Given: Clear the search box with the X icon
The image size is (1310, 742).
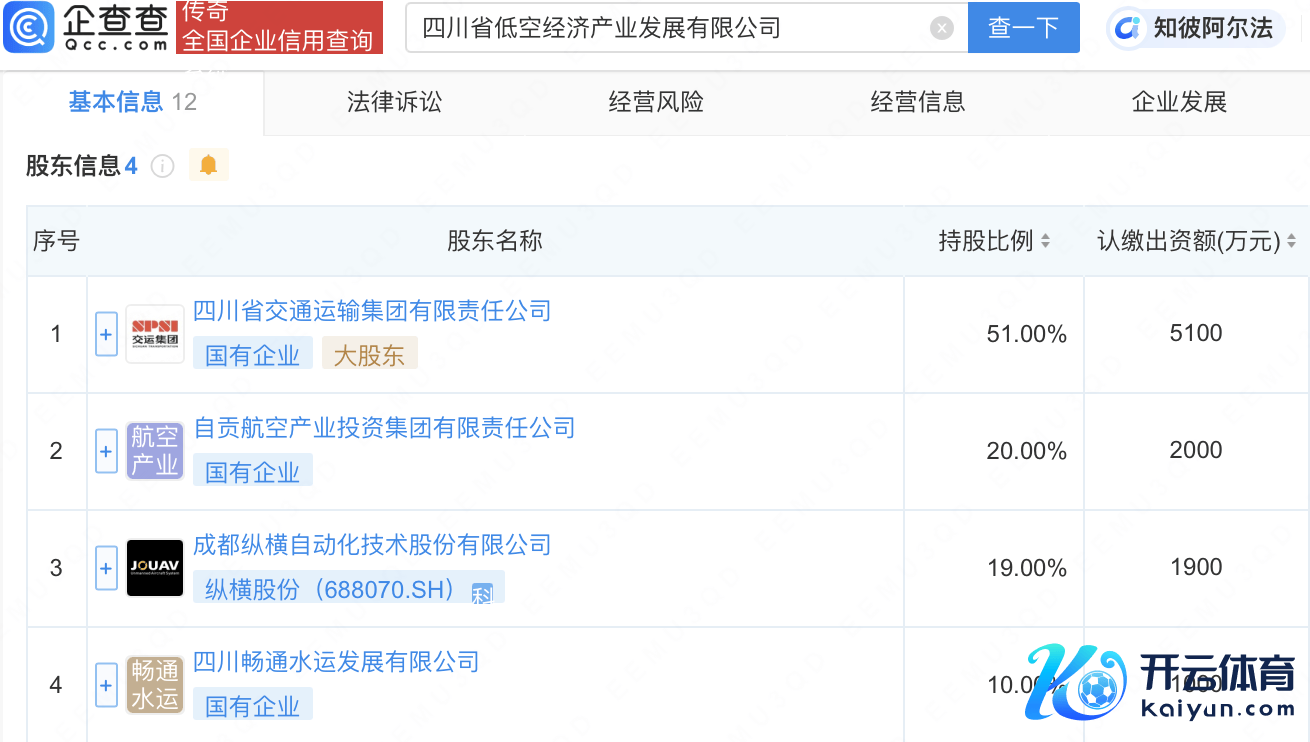Looking at the screenshot, I should [941, 28].
